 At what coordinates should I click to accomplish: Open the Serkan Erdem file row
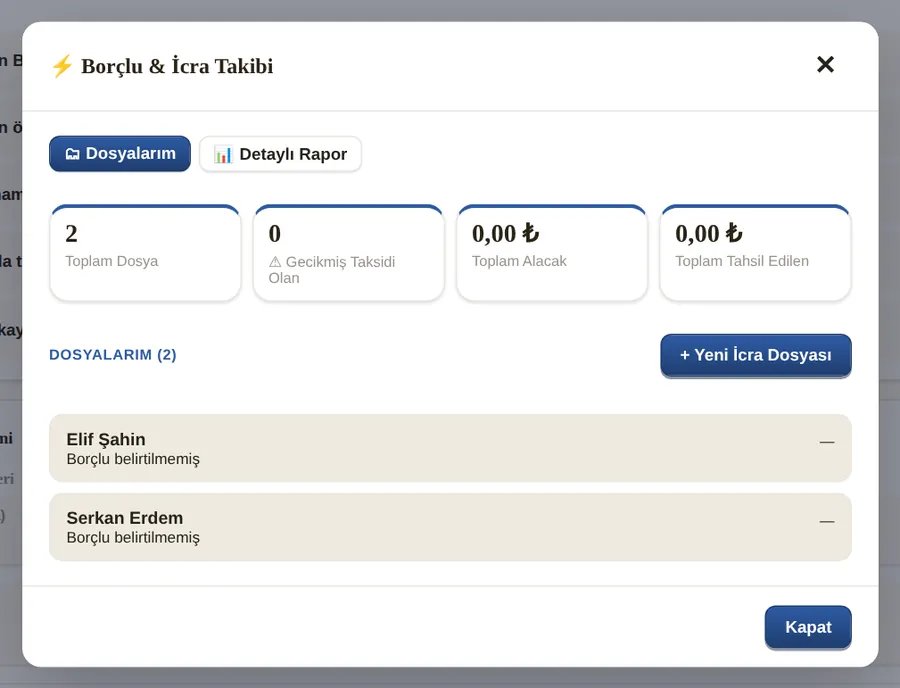tap(450, 527)
